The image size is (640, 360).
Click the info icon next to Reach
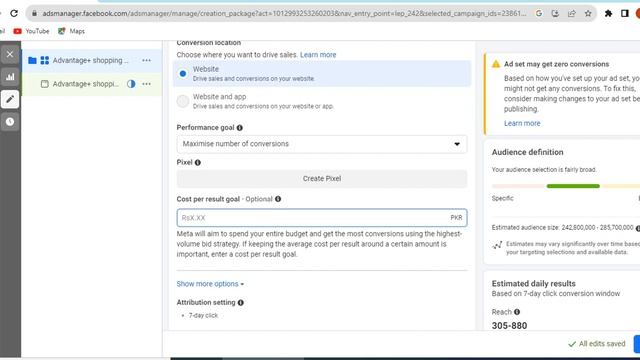517,312
